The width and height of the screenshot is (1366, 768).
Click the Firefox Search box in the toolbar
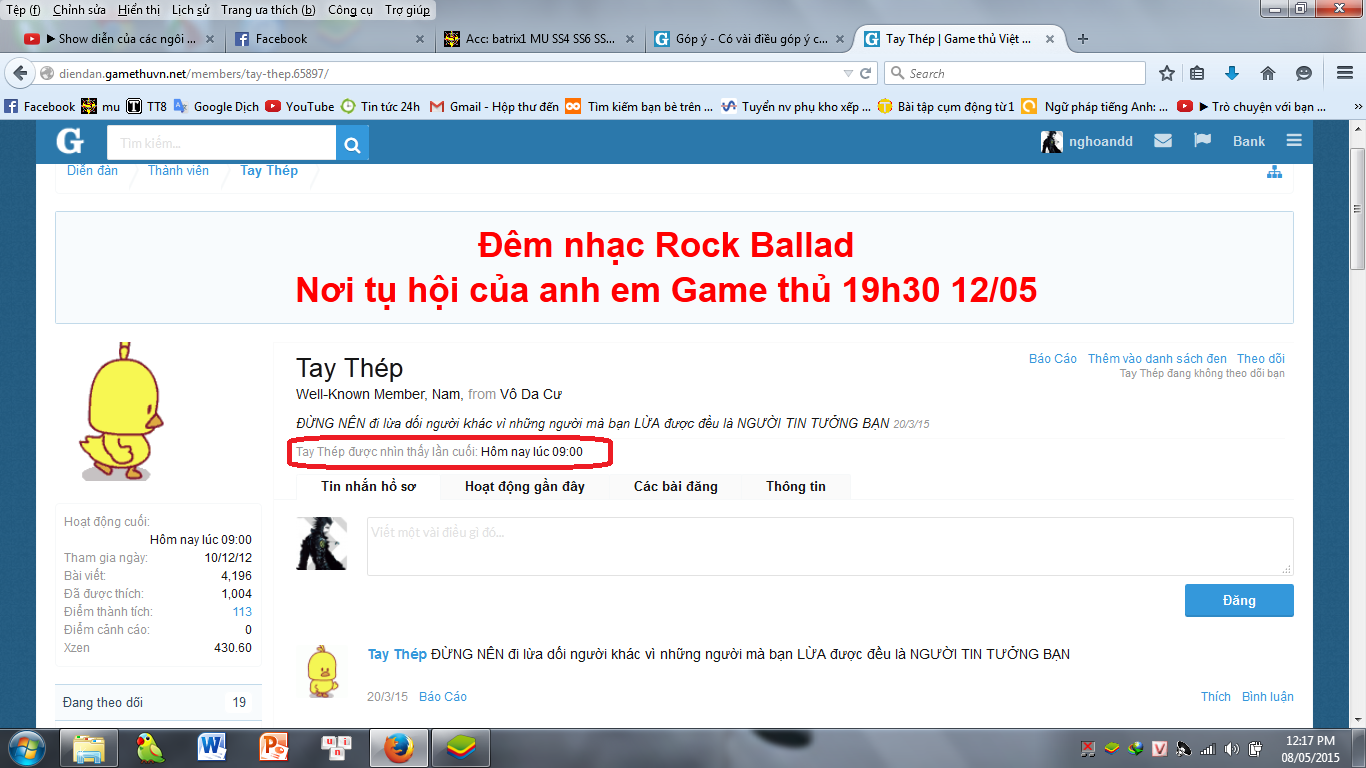pos(1014,73)
